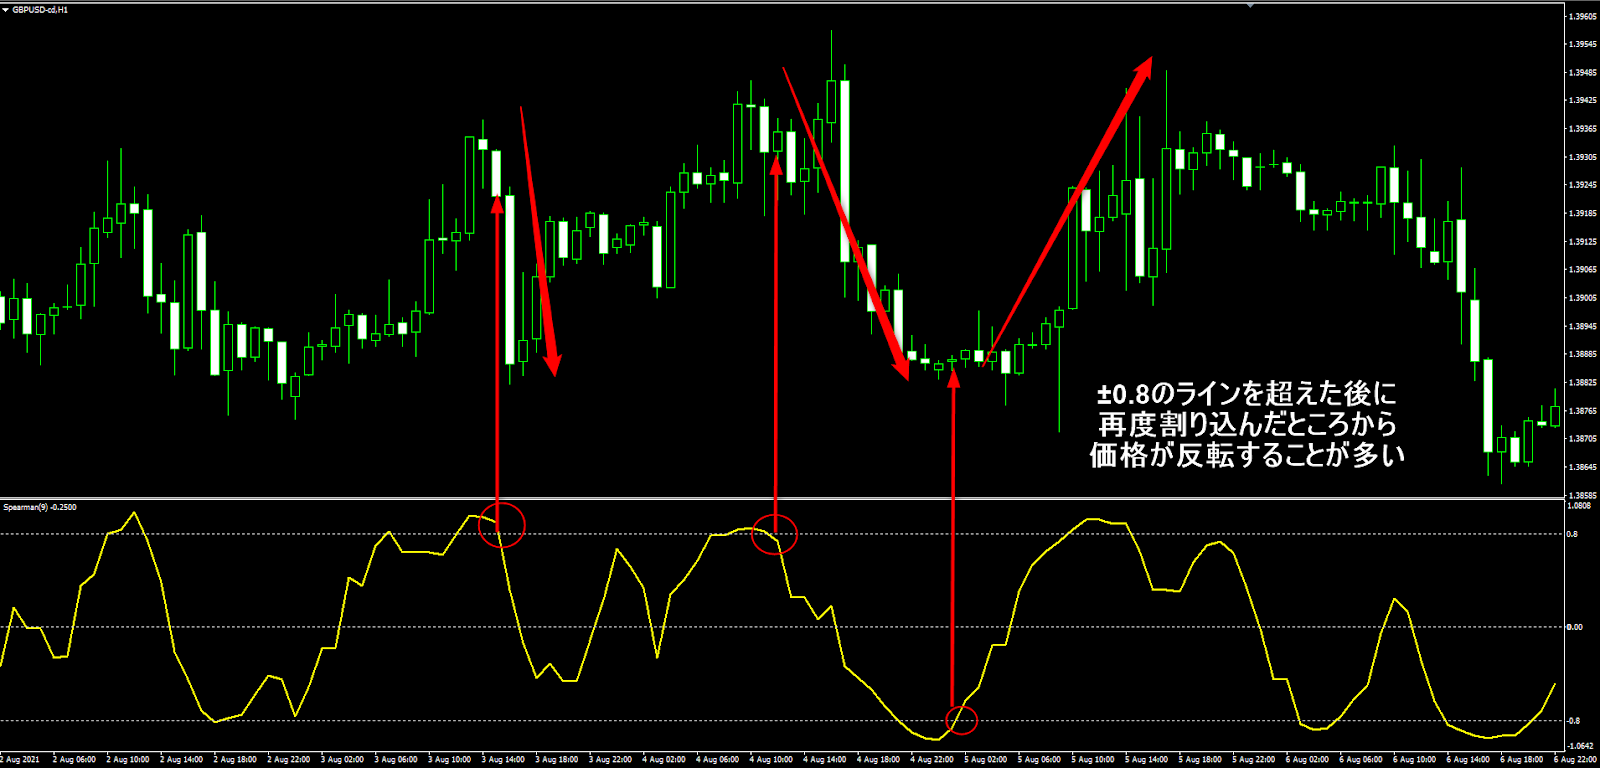
Task: Click the '5 Aug 10:00' time label
Action: (1094, 760)
